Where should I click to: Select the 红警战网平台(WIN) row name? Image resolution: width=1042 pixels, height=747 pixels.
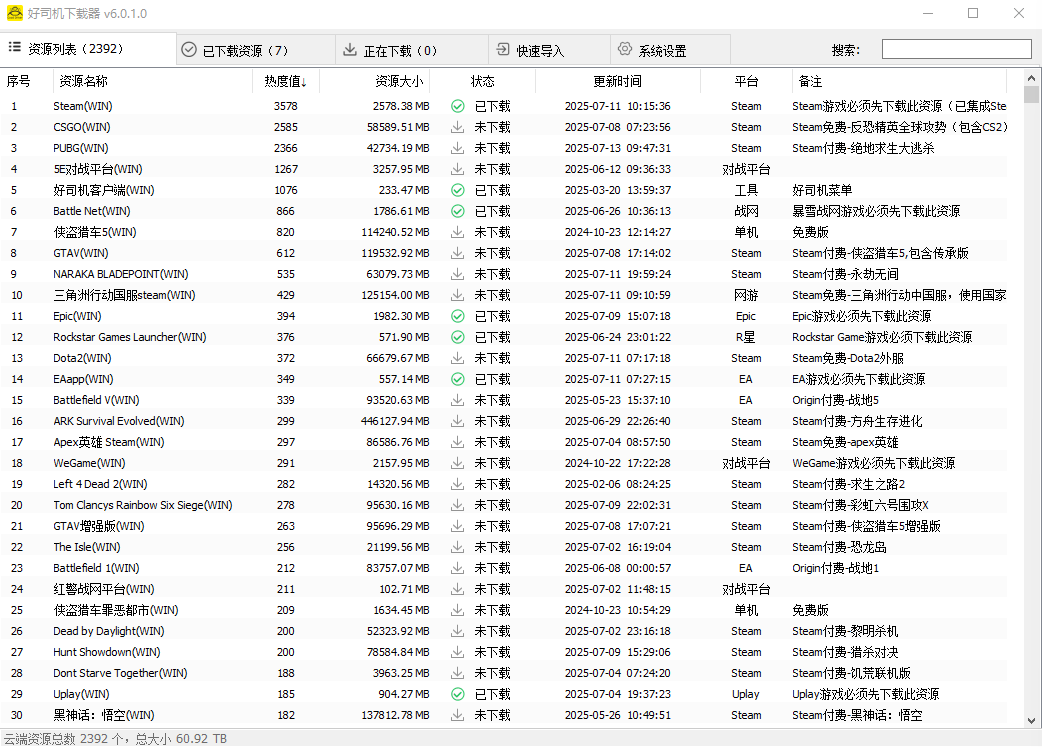pyautogui.click(x=104, y=589)
